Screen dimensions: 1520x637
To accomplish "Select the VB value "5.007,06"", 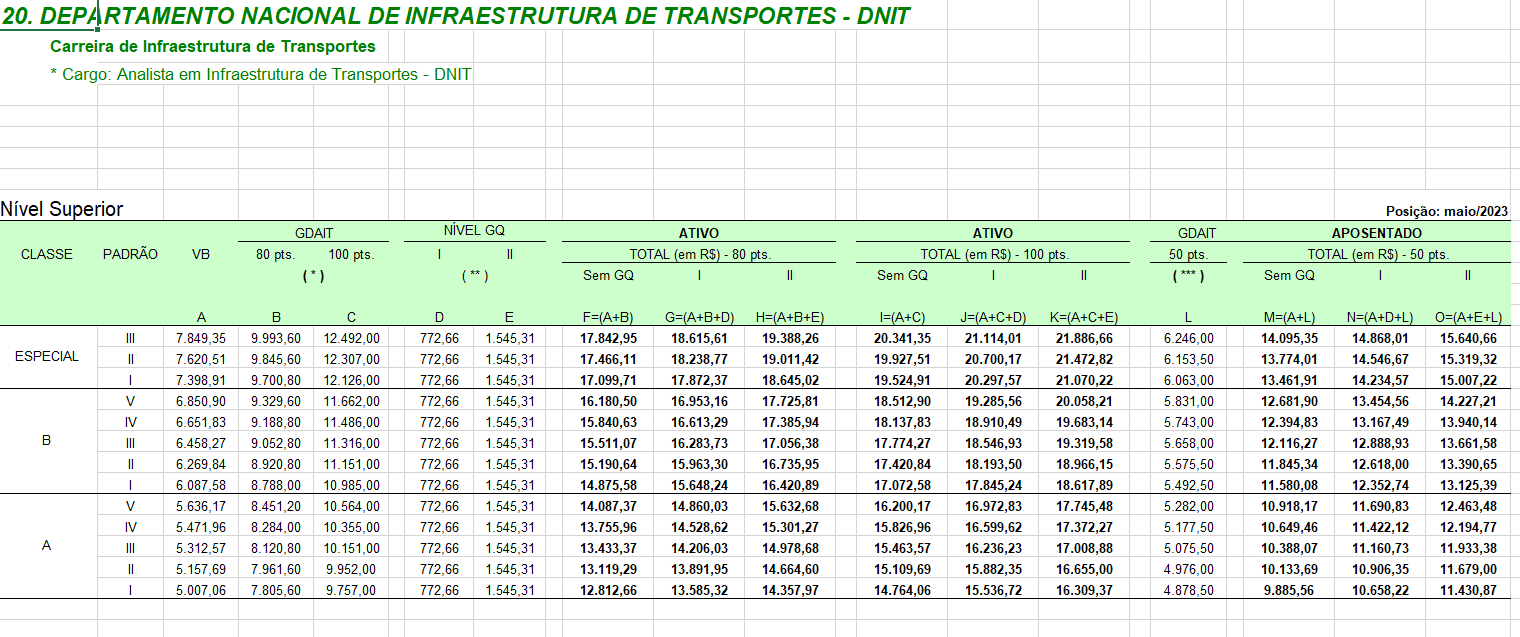I will (201, 590).
